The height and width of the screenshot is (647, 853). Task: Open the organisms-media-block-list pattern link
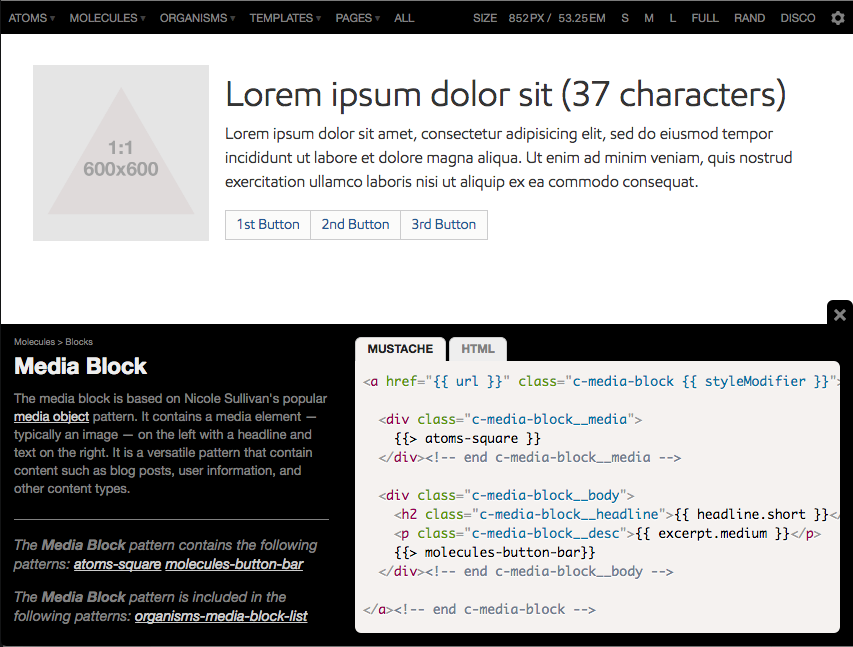click(221, 616)
